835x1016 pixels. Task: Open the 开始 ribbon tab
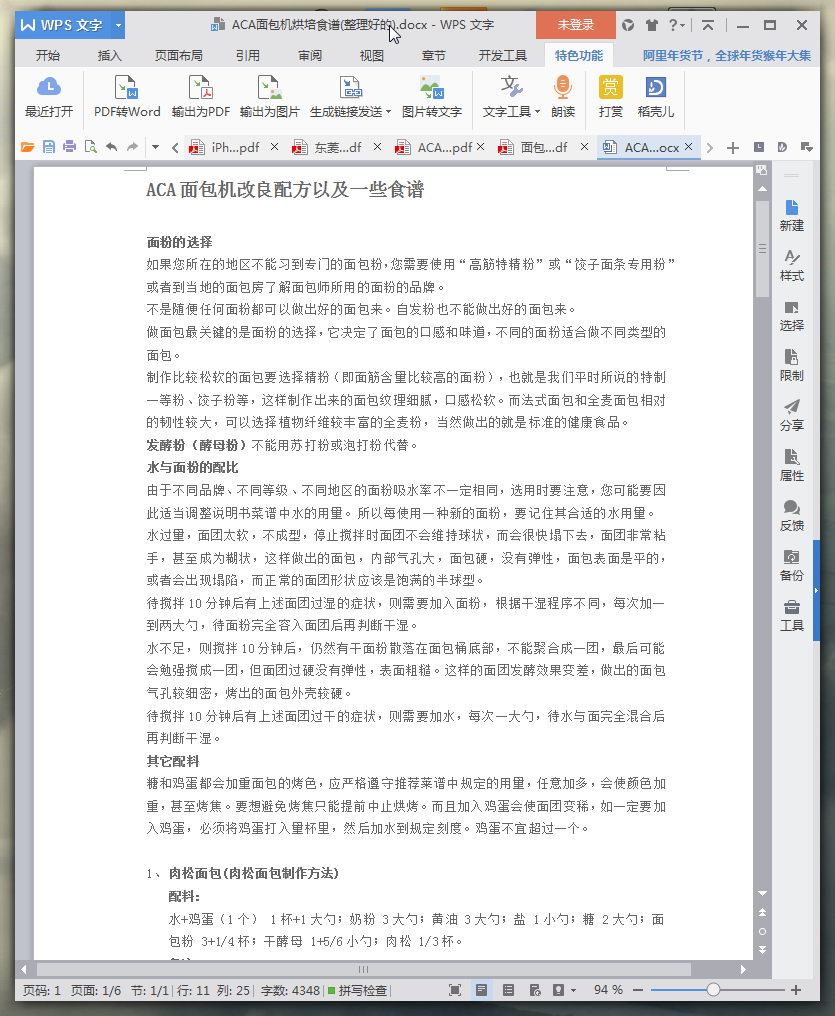(48, 56)
